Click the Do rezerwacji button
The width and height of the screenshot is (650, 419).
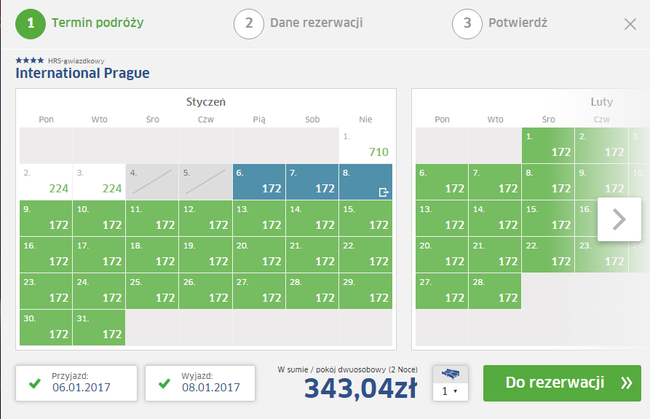point(562,383)
